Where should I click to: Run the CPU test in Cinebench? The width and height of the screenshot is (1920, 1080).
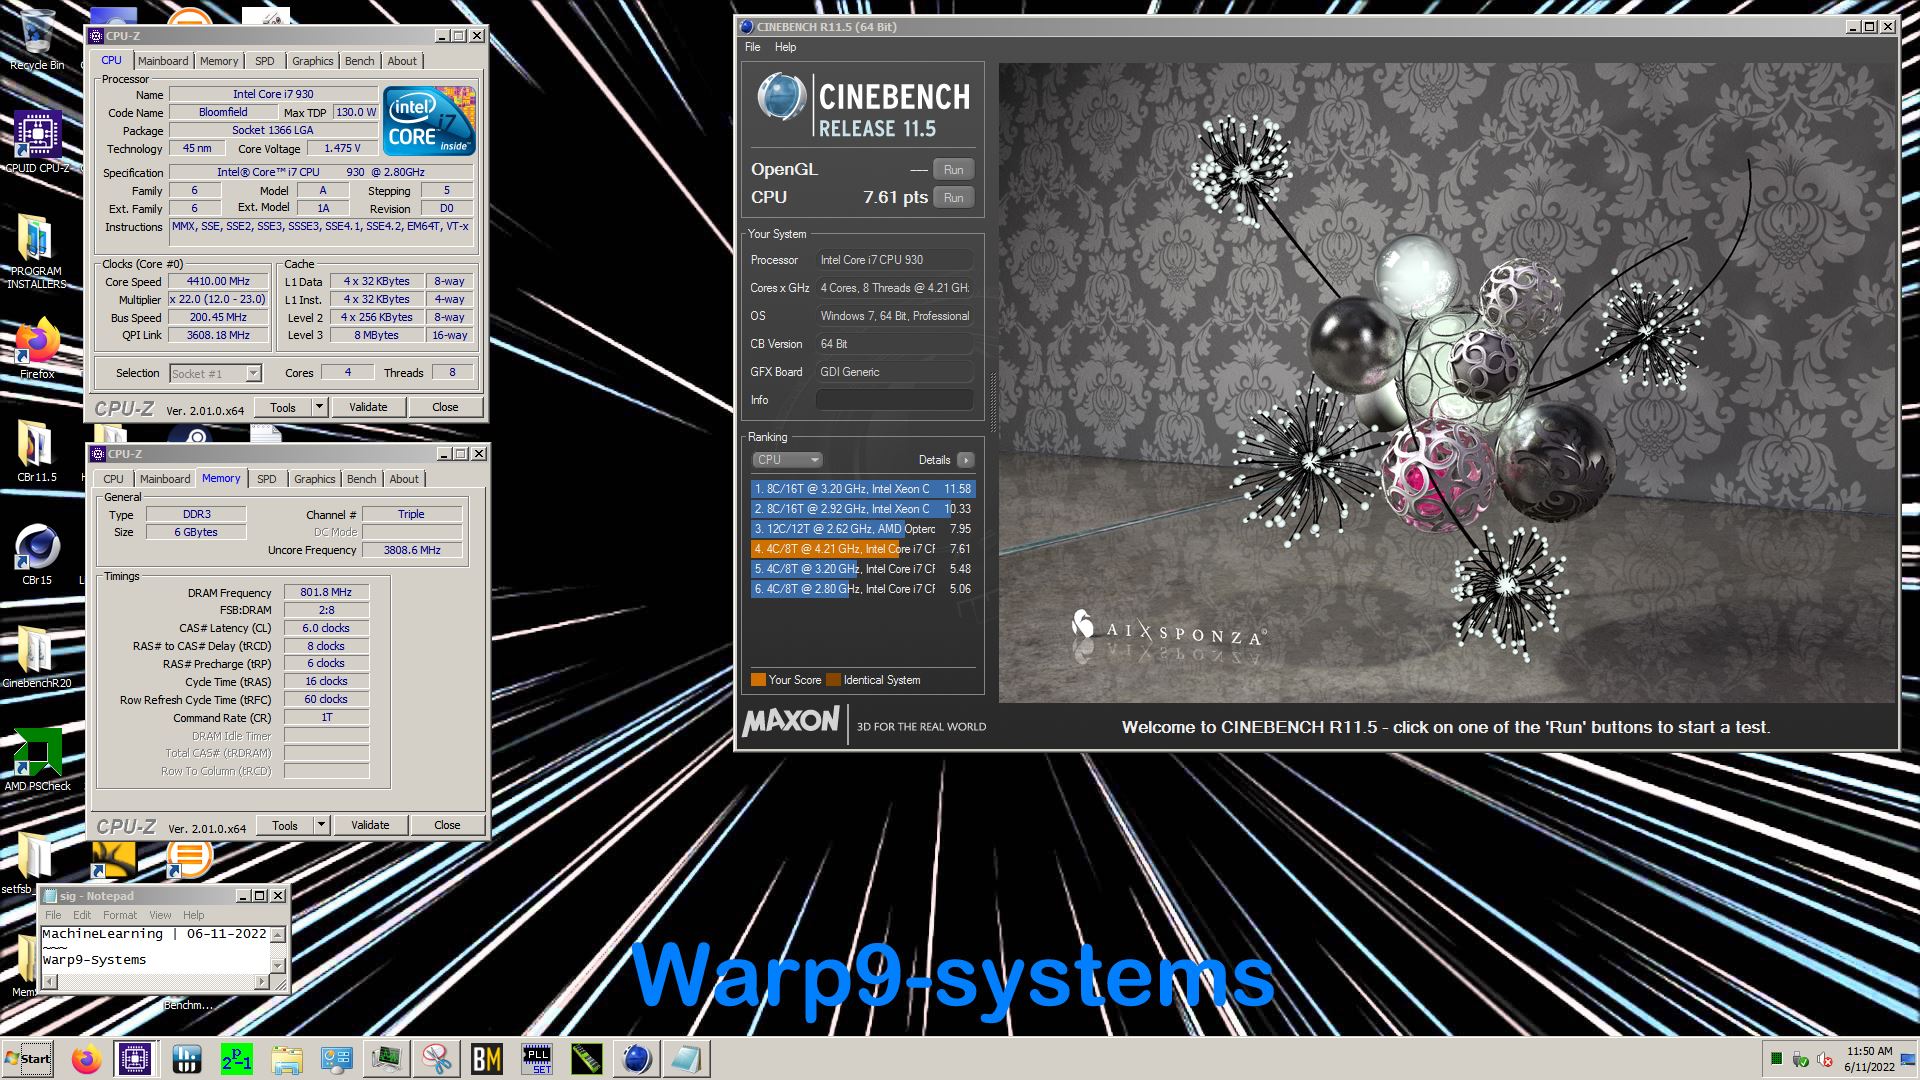tap(954, 198)
